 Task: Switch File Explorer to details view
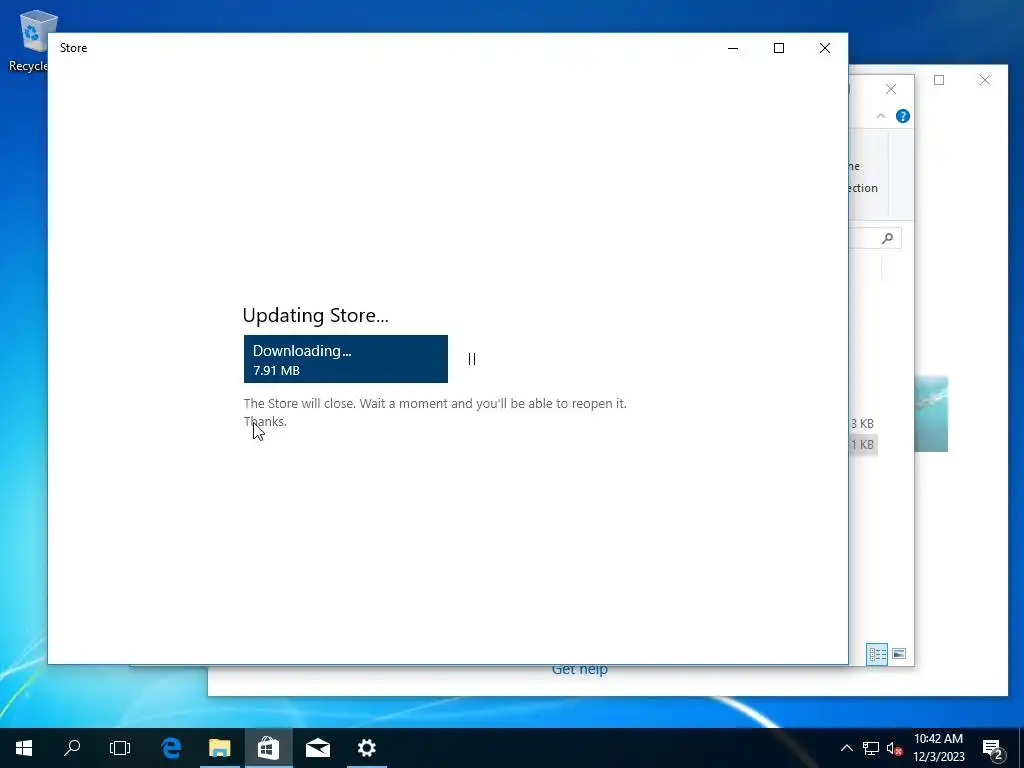point(877,654)
